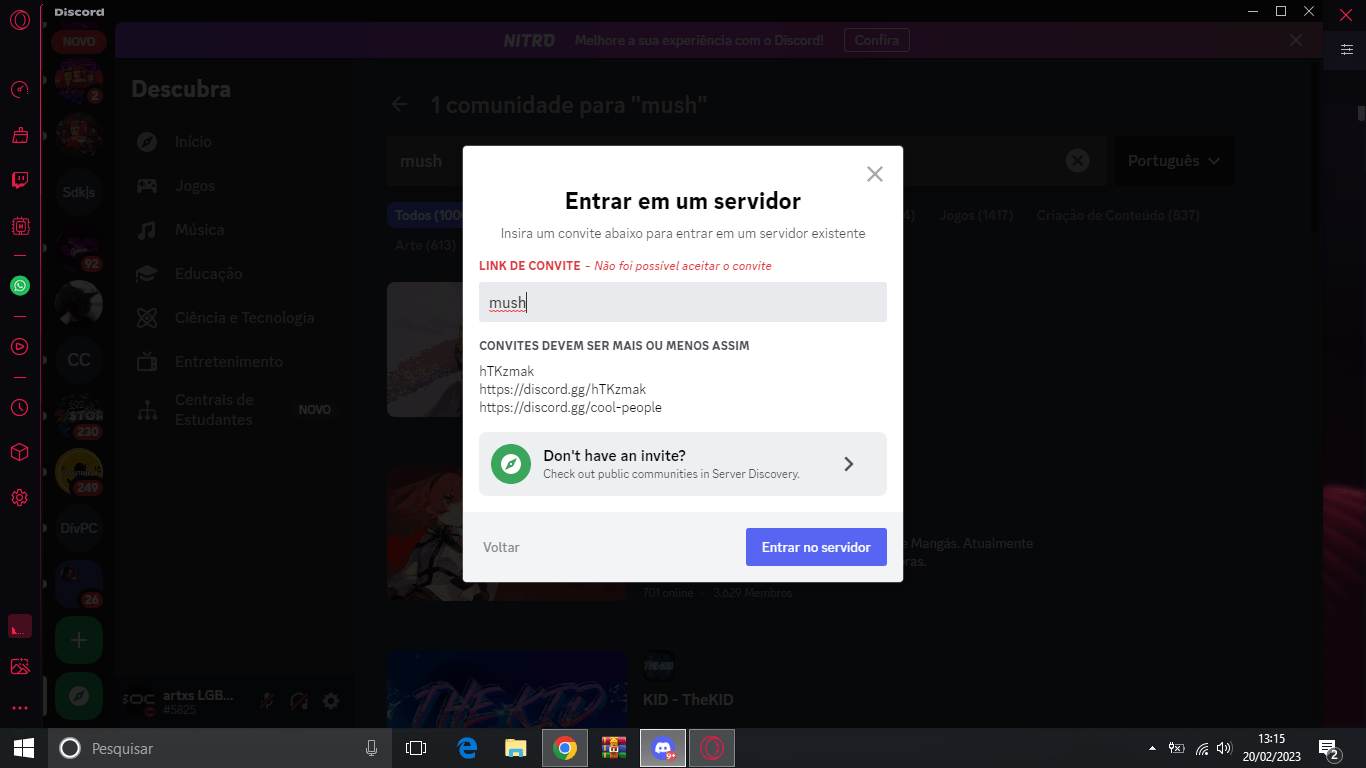Open sidebar three-dots more options

[19, 708]
